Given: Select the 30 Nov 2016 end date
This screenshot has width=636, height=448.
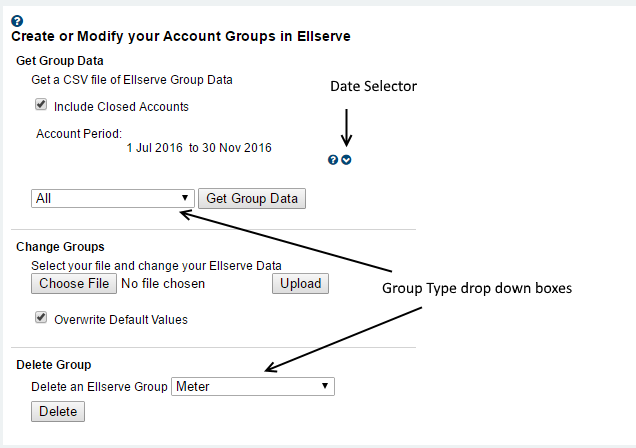Looking at the screenshot, I should coord(236,147).
